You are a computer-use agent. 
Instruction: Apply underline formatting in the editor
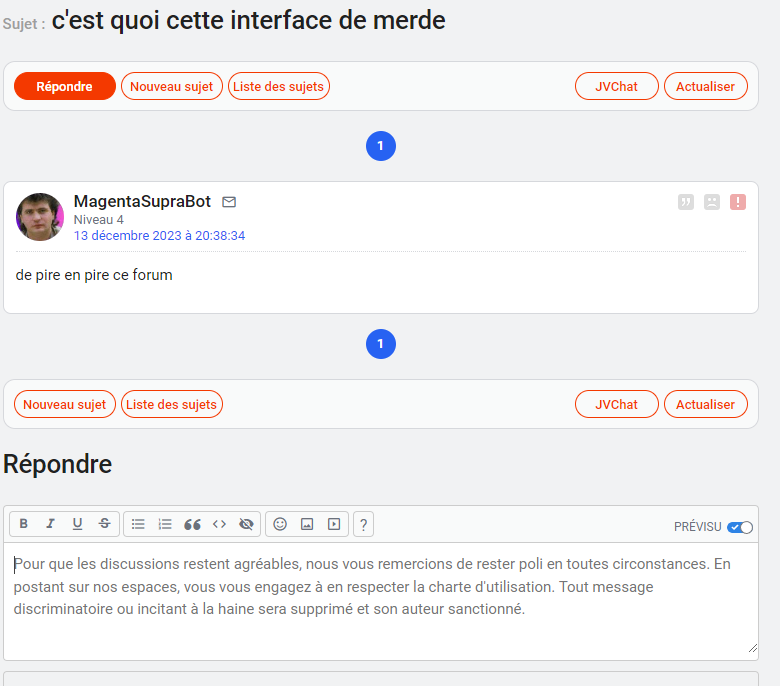(x=77, y=524)
